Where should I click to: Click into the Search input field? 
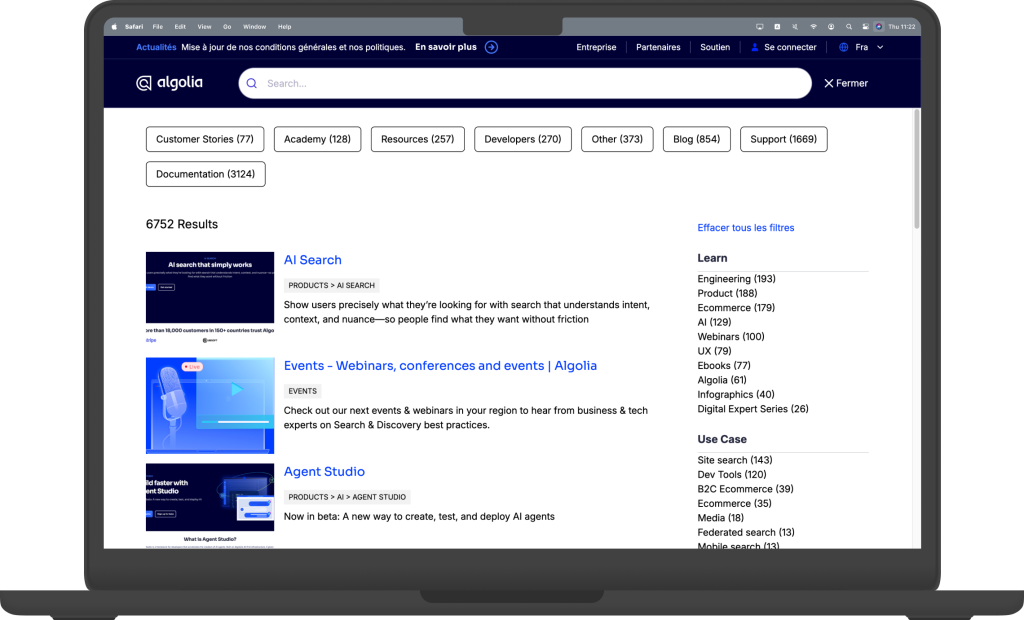tap(530, 84)
